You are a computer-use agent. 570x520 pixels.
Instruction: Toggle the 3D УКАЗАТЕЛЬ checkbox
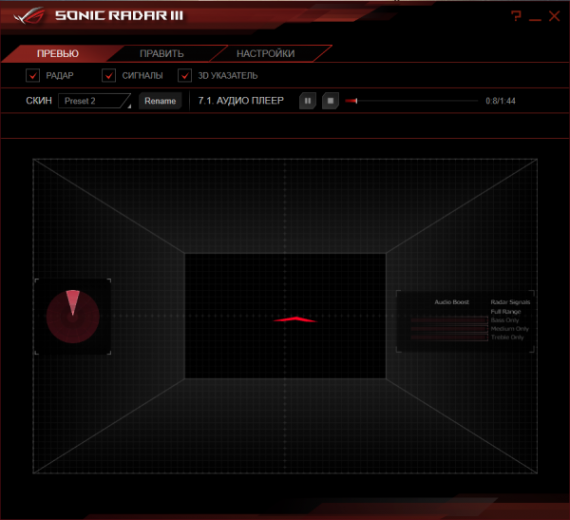coord(185,76)
